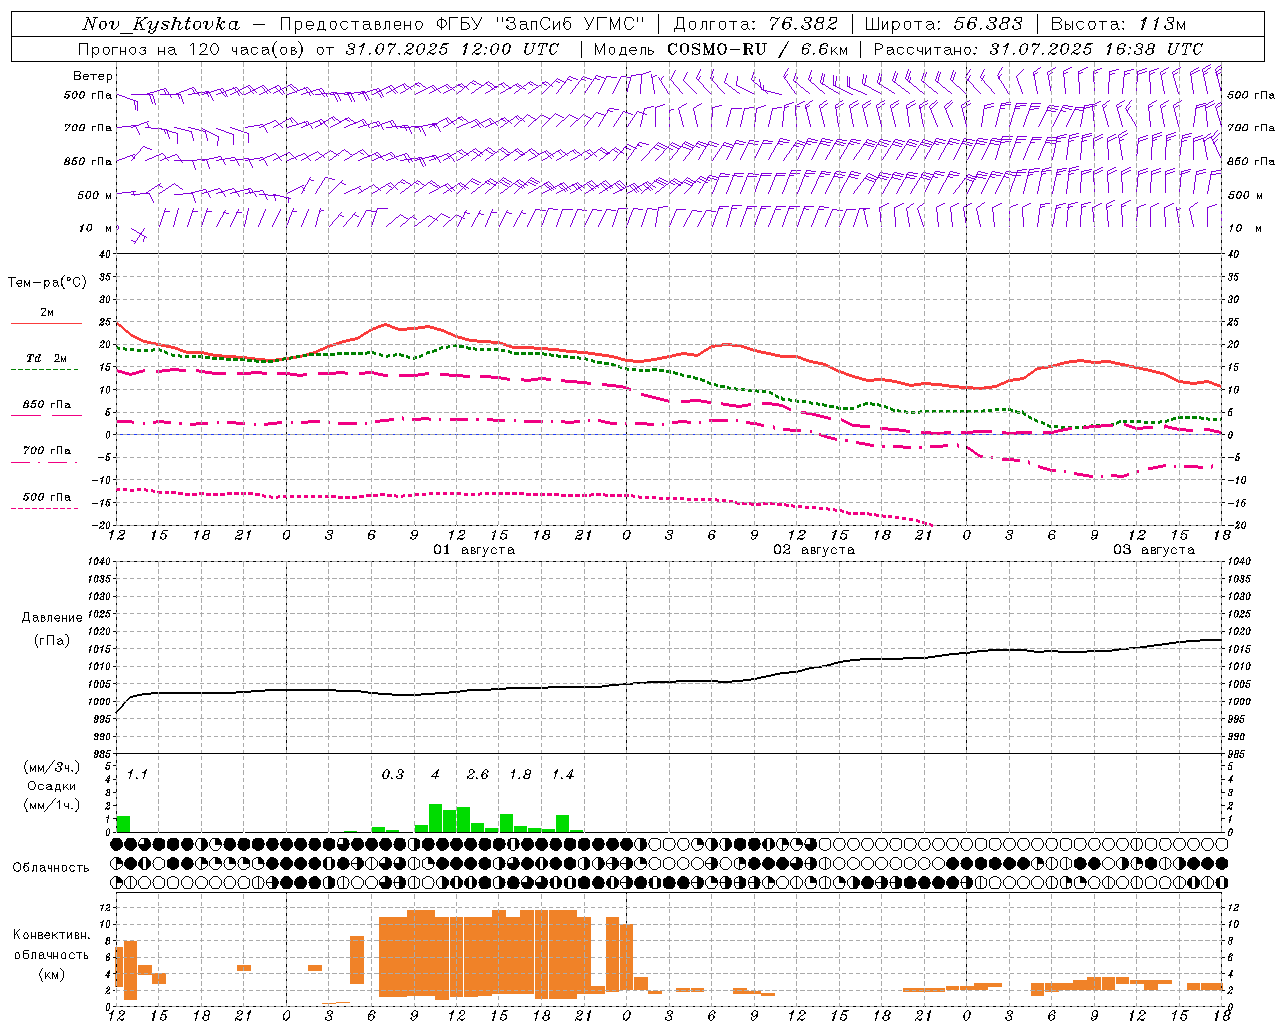
Task: Click the forecast start time 31.07.2025 12:00 UTC
Action: 452,49
